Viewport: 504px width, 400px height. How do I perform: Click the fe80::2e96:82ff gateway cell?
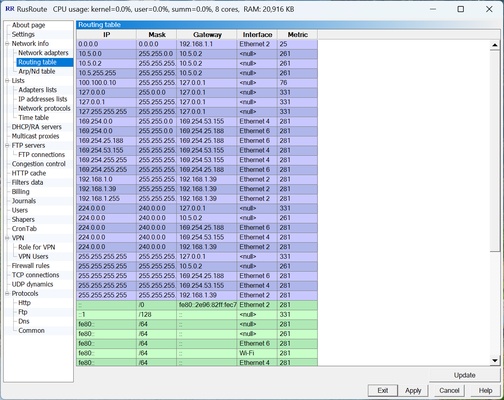207,305
